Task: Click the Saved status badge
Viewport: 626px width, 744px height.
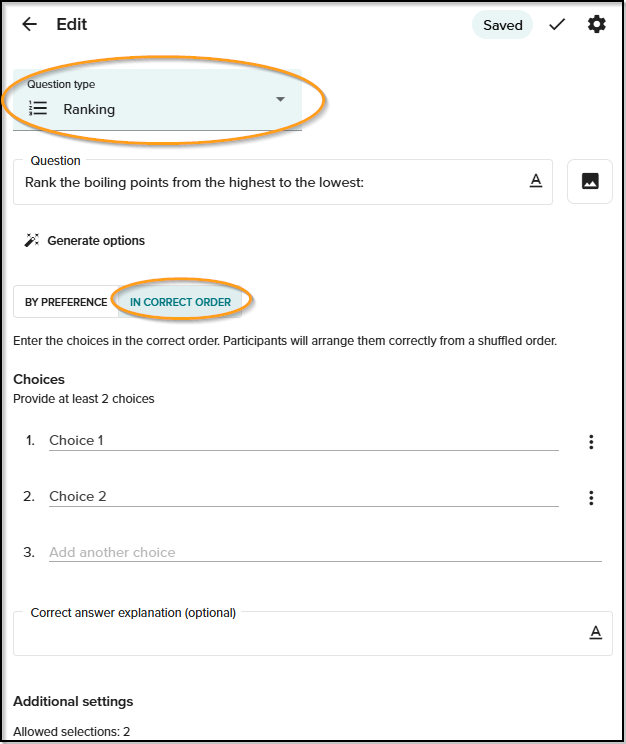Action: click(503, 25)
